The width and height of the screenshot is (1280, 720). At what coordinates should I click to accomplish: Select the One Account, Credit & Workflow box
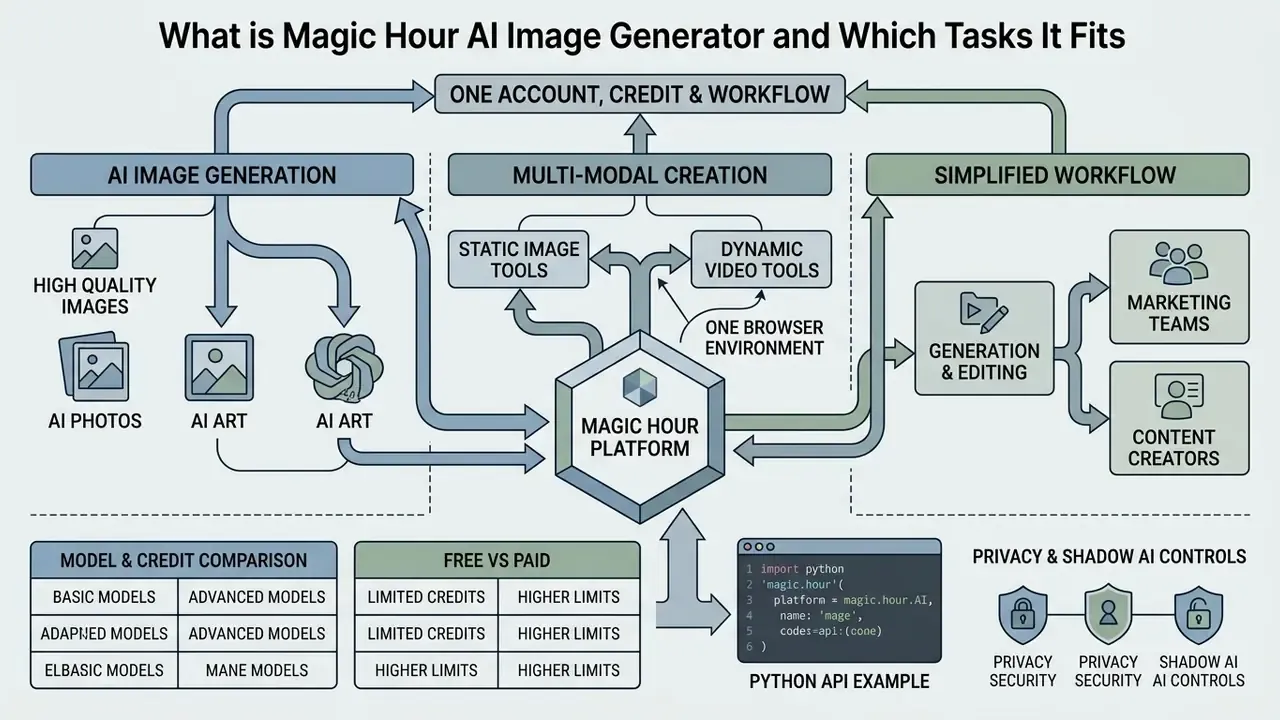[x=640, y=94]
